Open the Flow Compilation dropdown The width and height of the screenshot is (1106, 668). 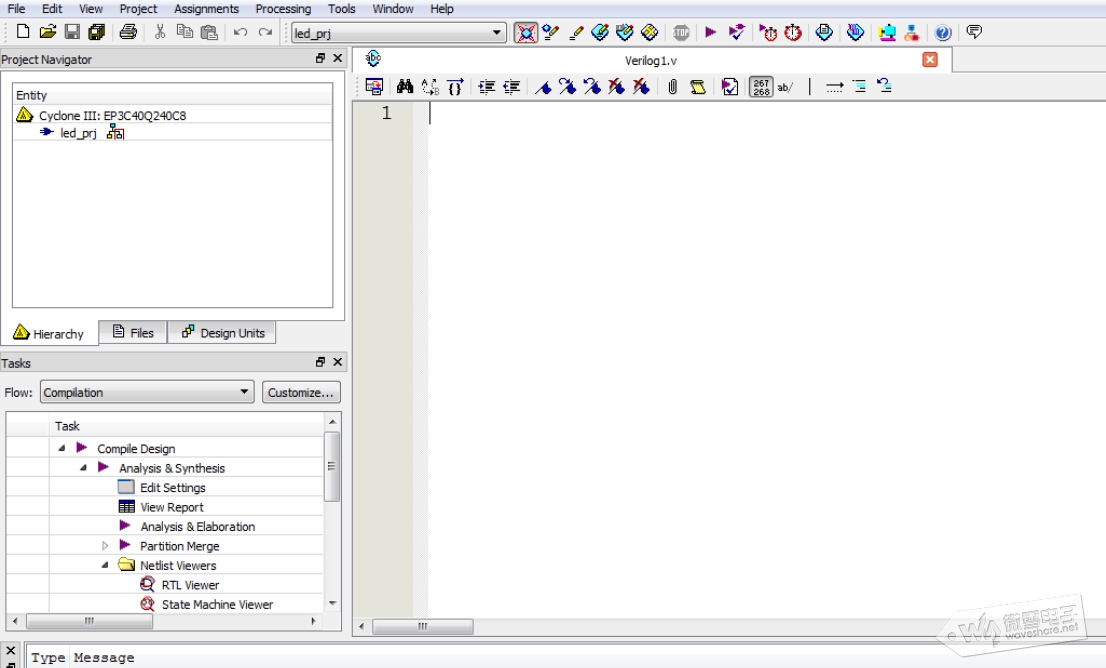click(x=147, y=393)
